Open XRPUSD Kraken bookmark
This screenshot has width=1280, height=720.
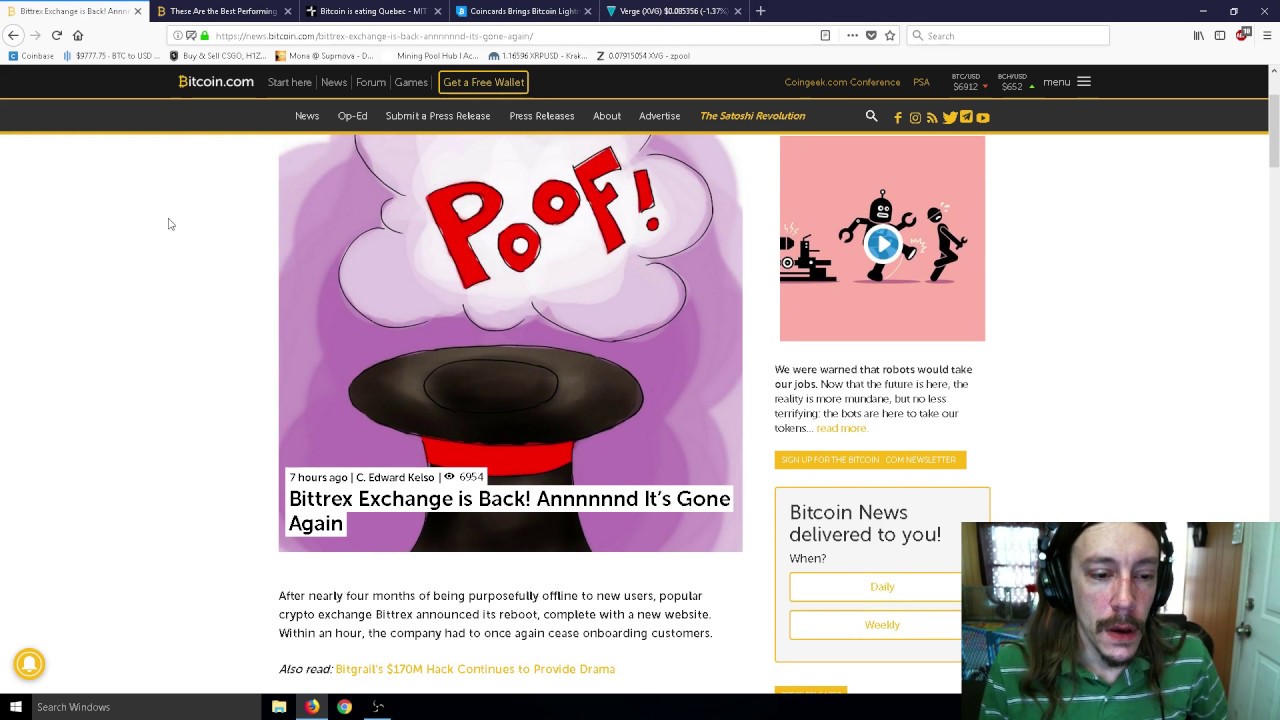538,56
